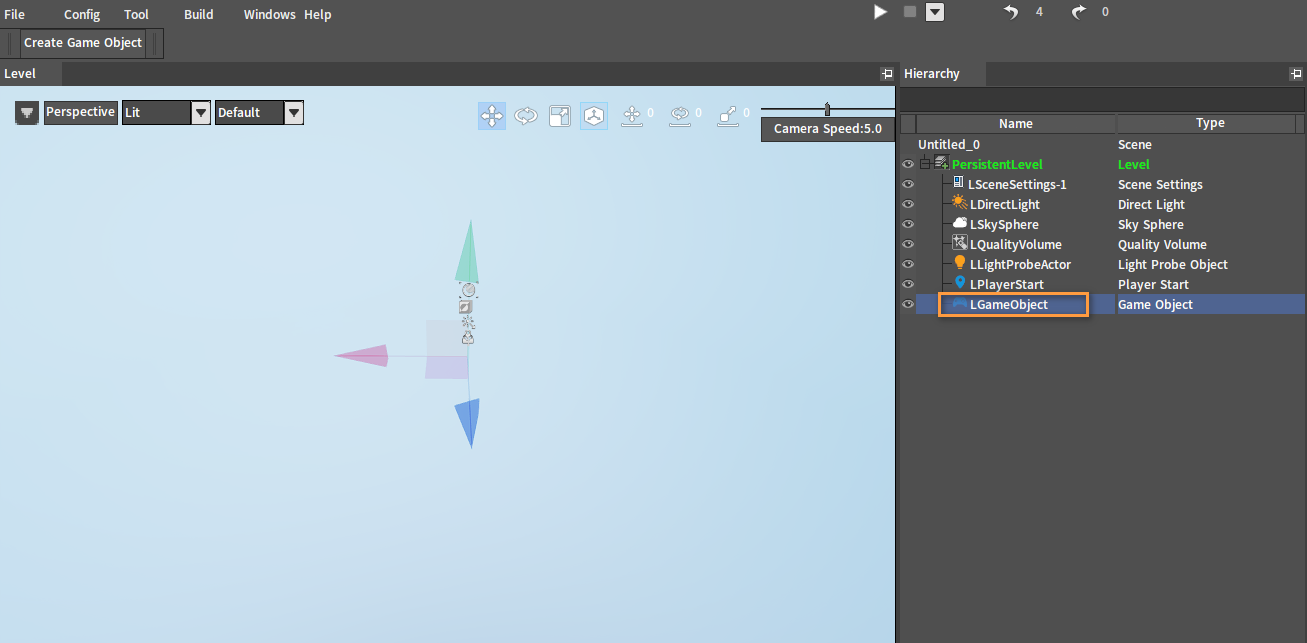Image resolution: width=1307 pixels, height=643 pixels.
Task: Select LLightProbeActor in the hierarchy
Action: point(1020,265)
